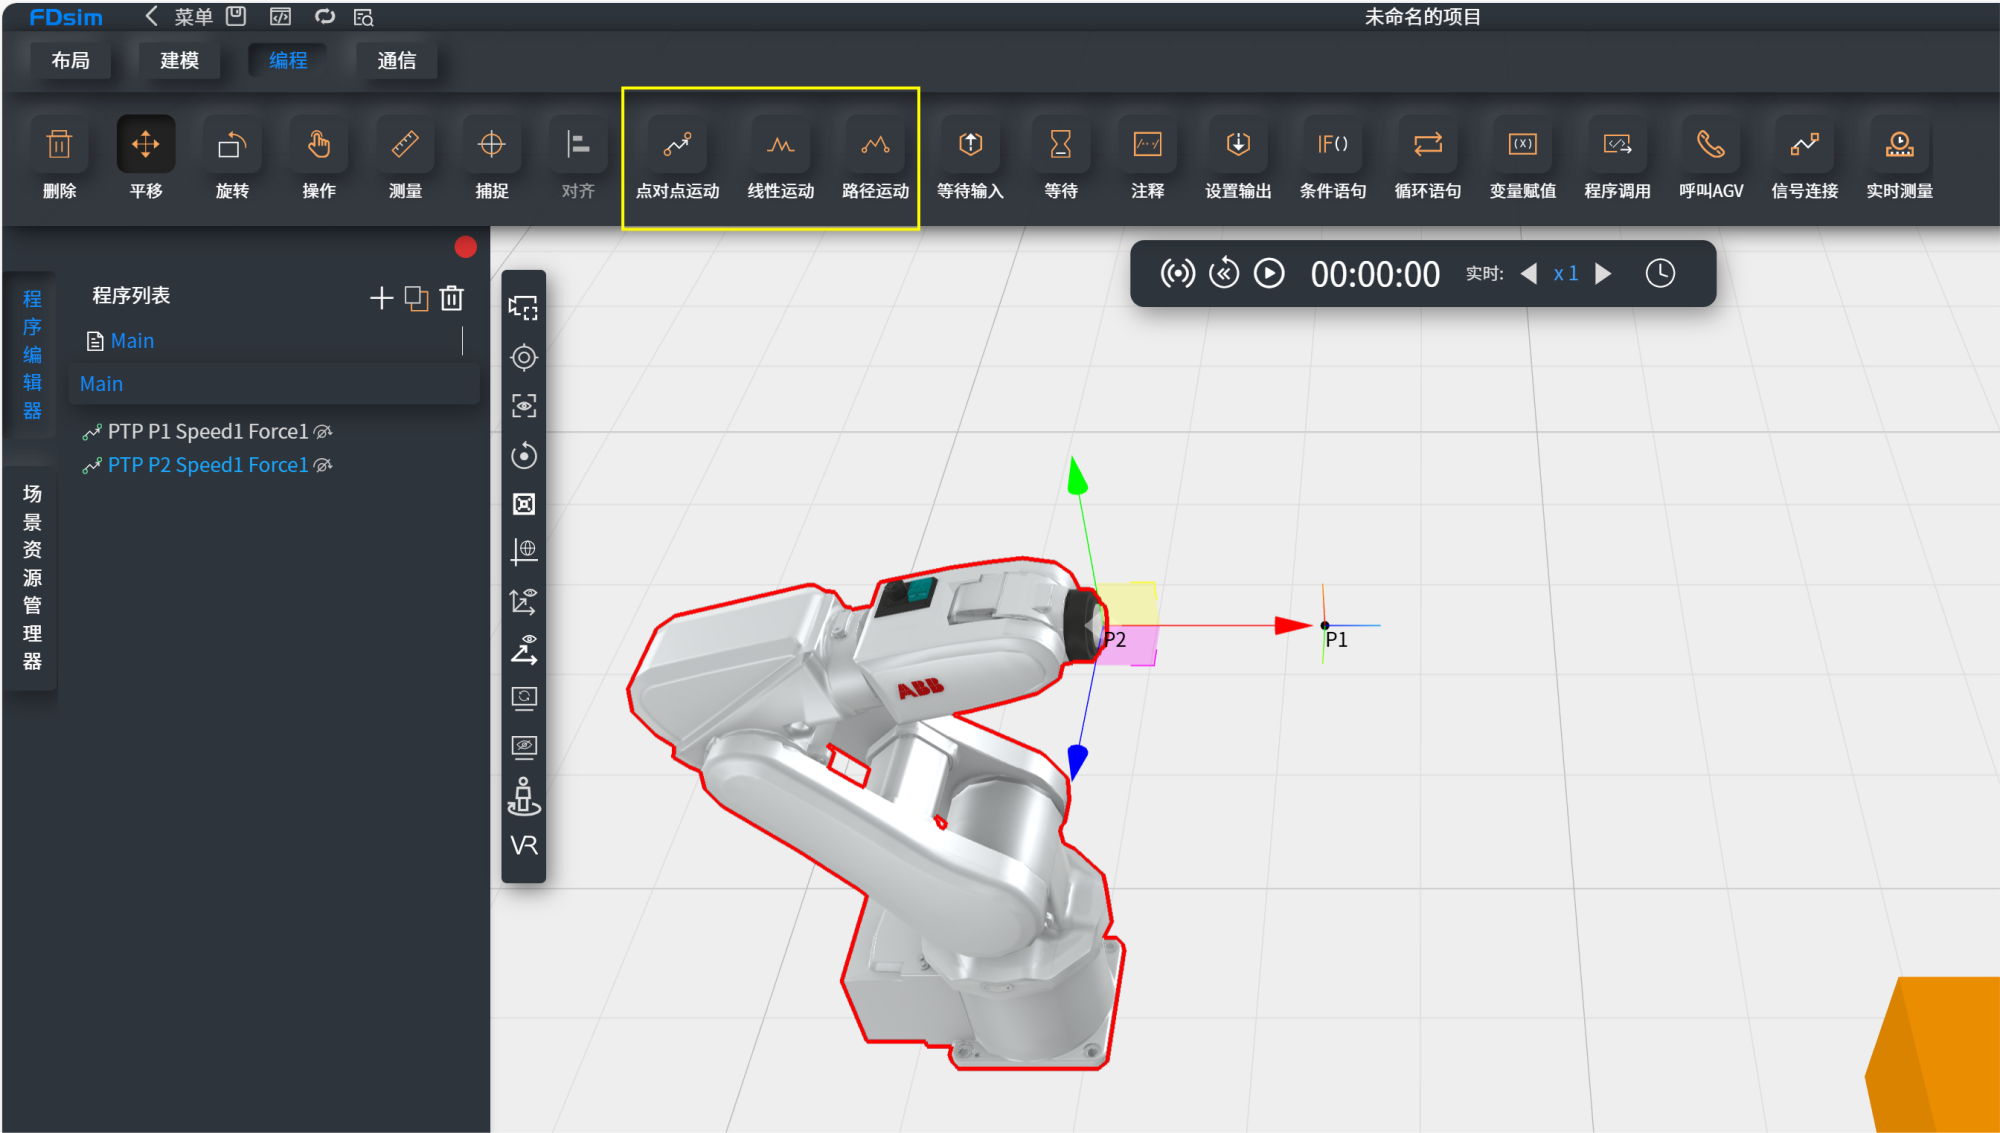Open 场景资源管理器 side panel
Image resolution: width=2000 pixels, height=1133 pixels.
point(32,577)
